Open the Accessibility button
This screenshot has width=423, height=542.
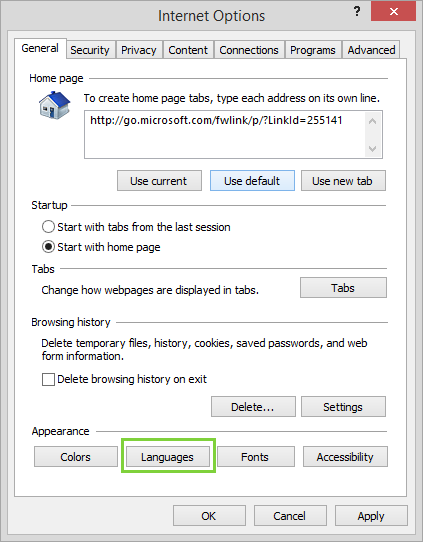[x=345, y=457]
